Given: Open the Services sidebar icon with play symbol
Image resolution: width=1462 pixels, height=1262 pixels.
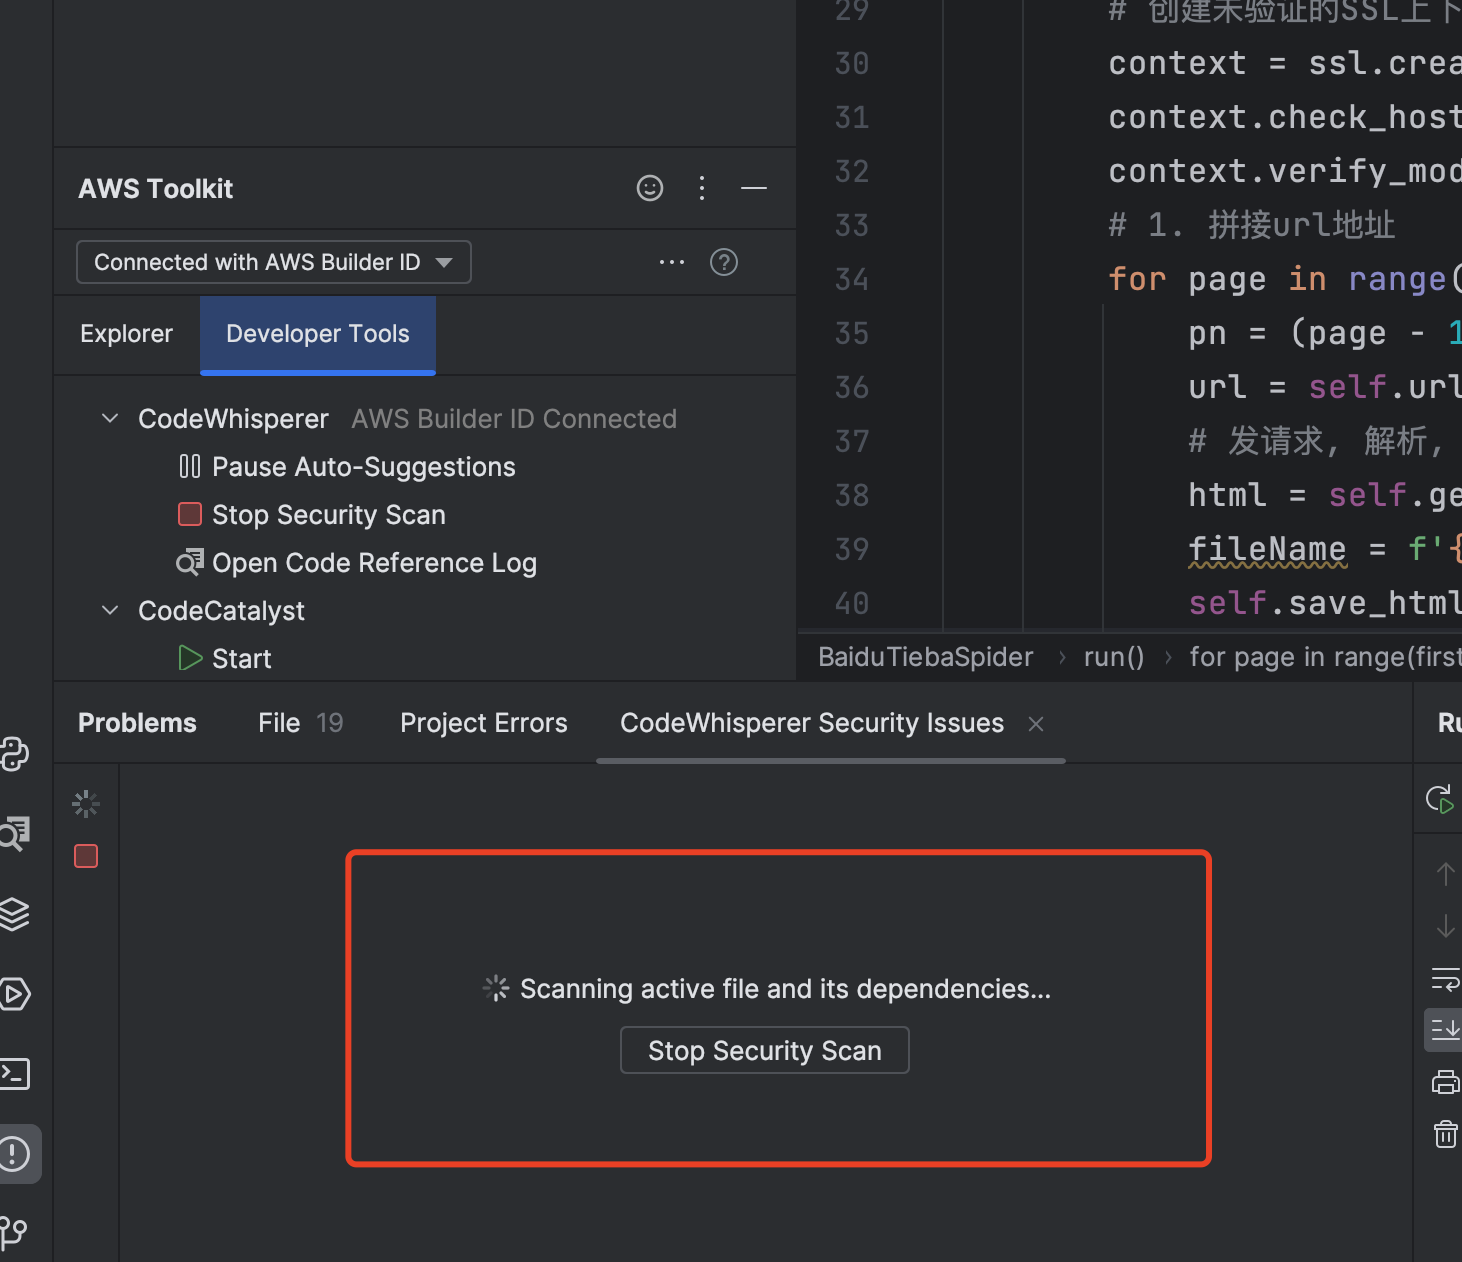Looking at the screenshot, I should click(x=14, y=994).
